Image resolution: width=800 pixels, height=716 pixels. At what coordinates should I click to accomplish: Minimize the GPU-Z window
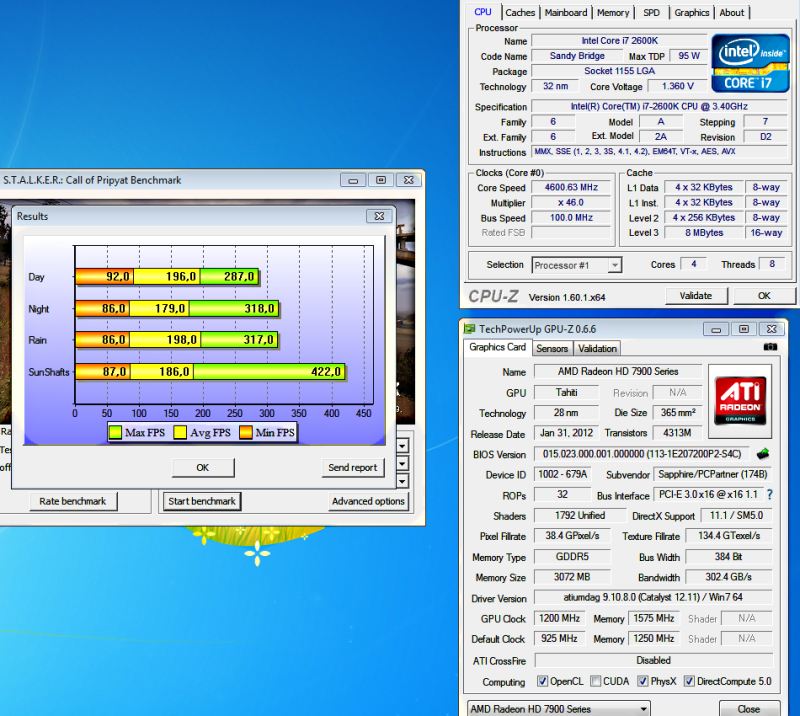pos(716,330)
